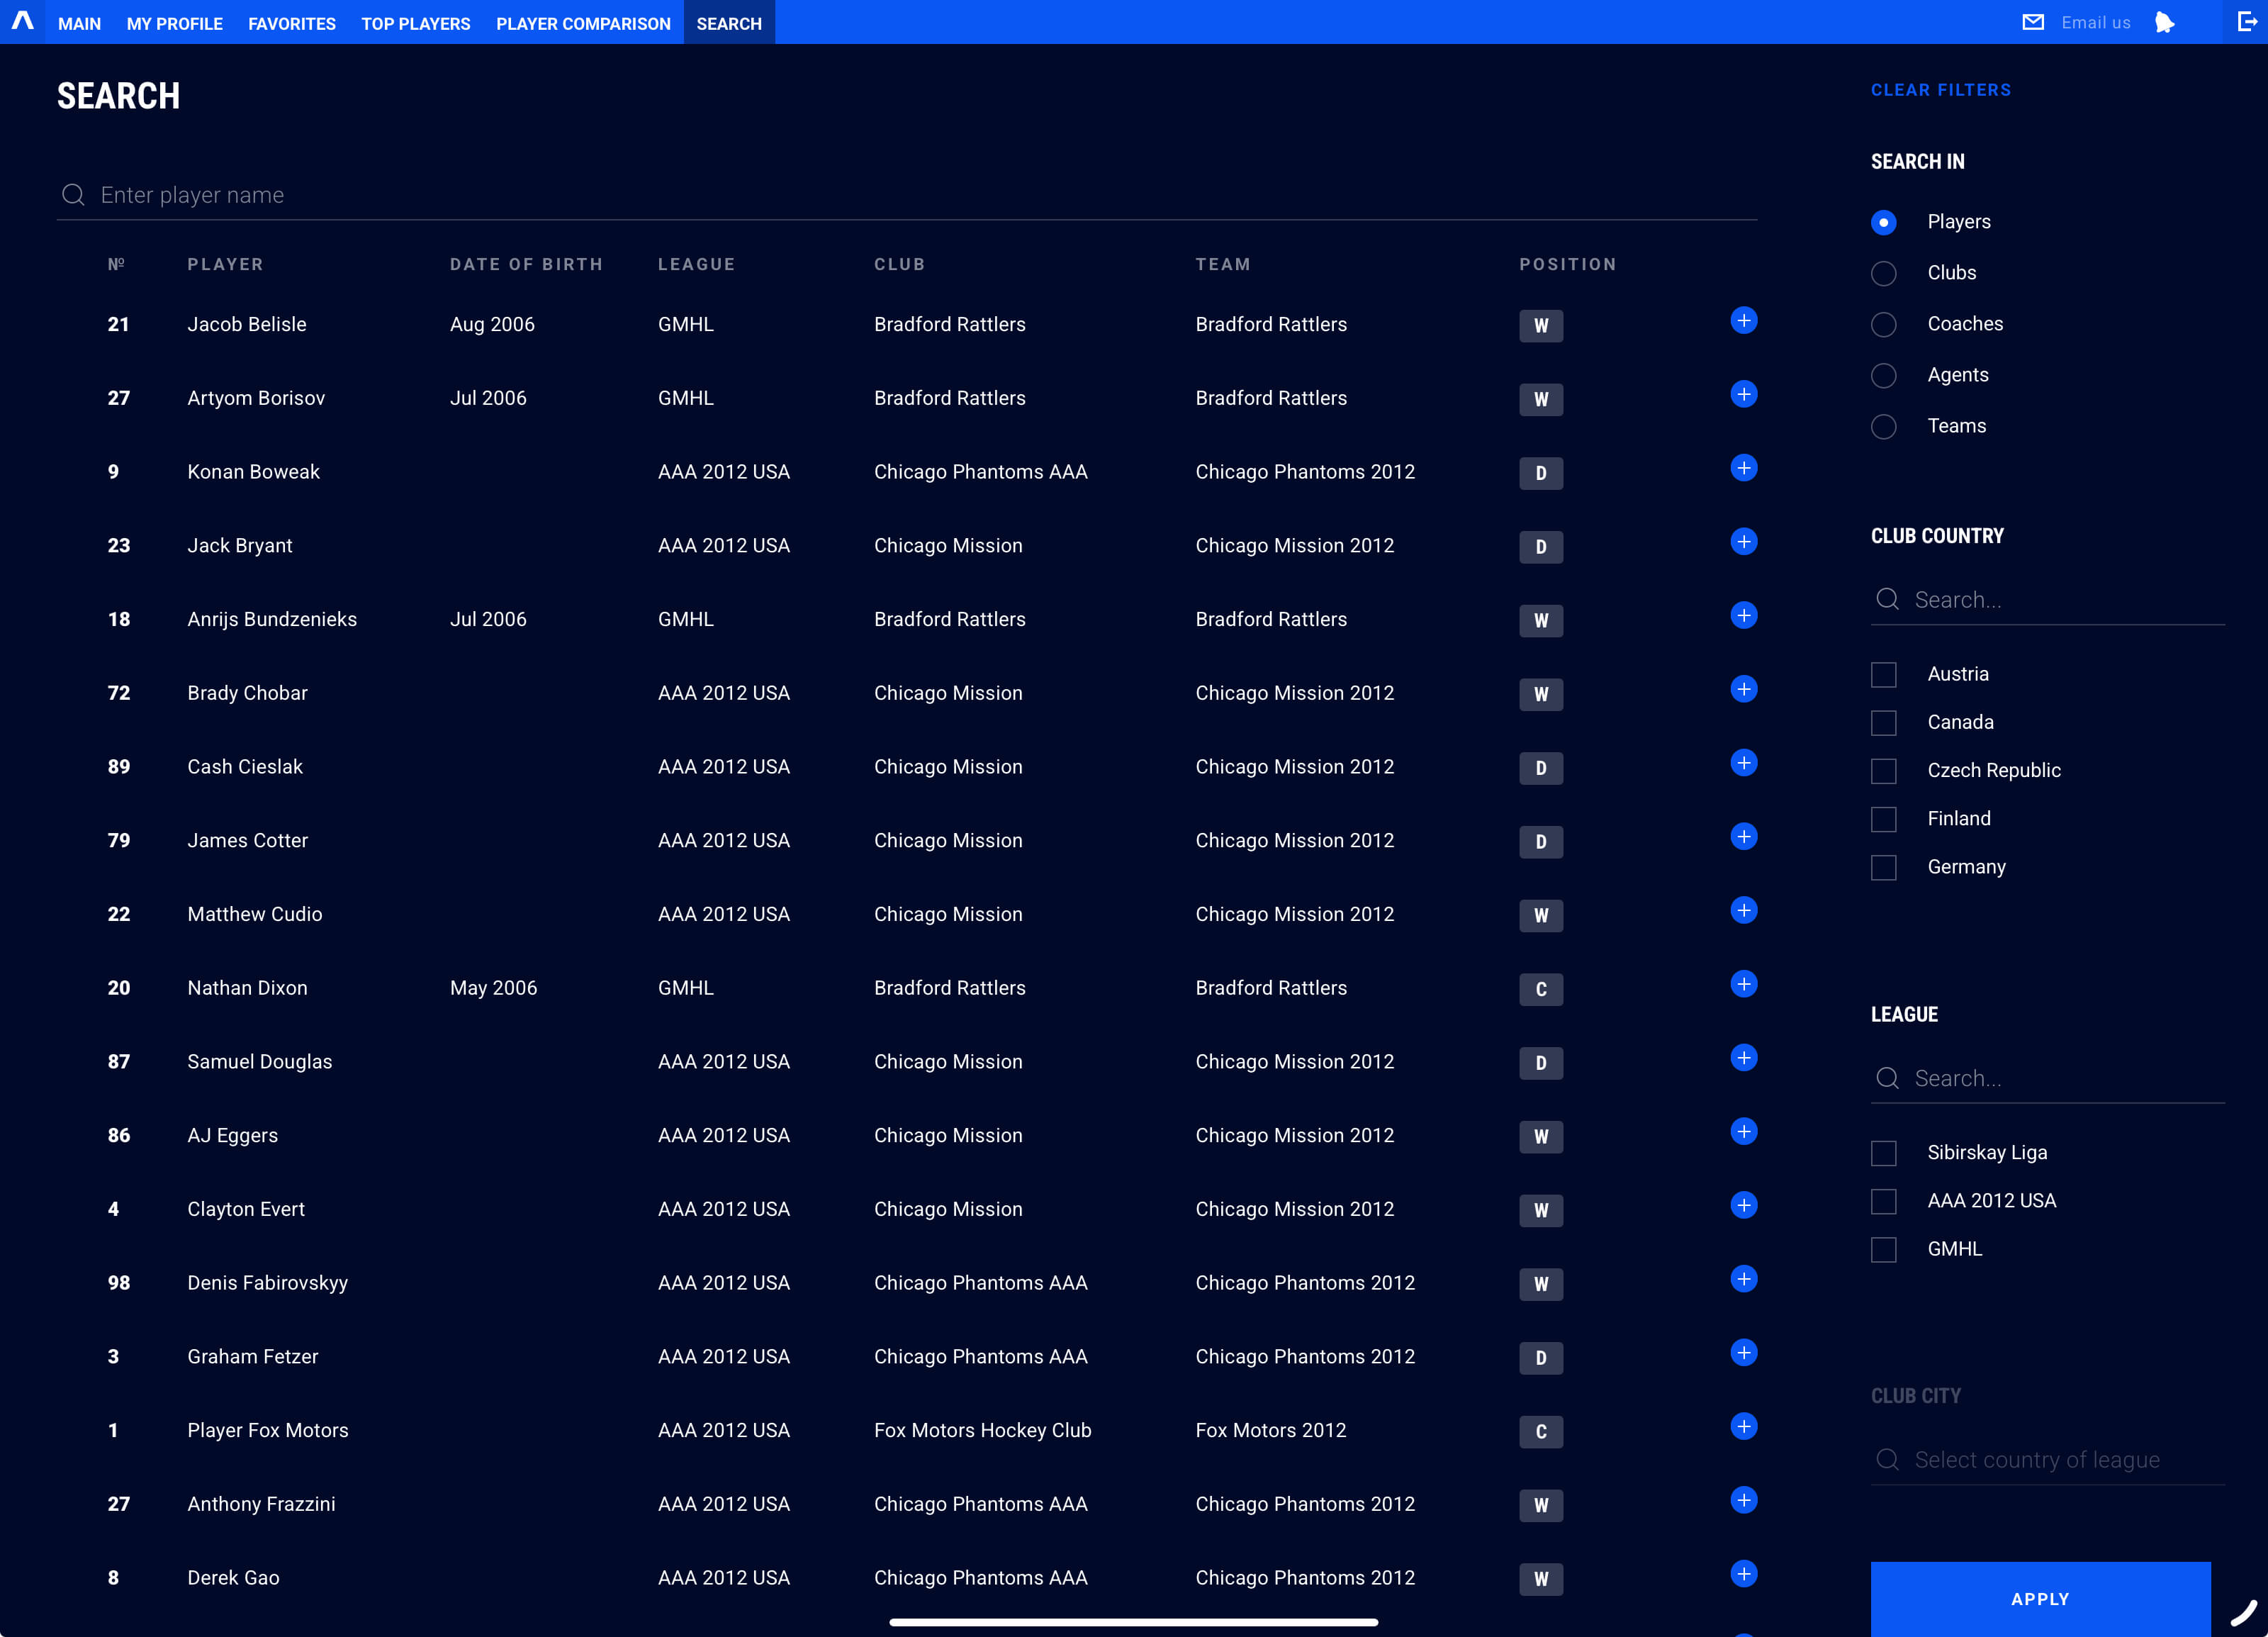Image resolution: width=2268 pixels, height=1637 pixels.
Task: Enable the GMHL league checkbox
Action: tap(1883, 1250)
